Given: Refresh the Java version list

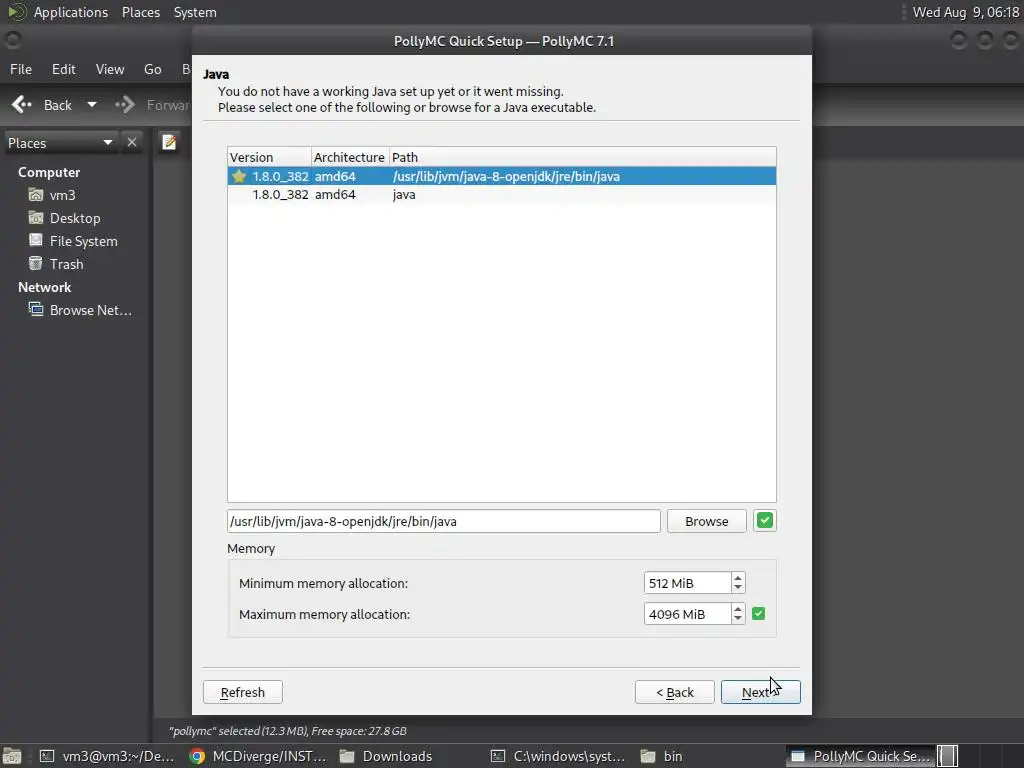Looking at the screenshot, I should (x=243, y=692).
